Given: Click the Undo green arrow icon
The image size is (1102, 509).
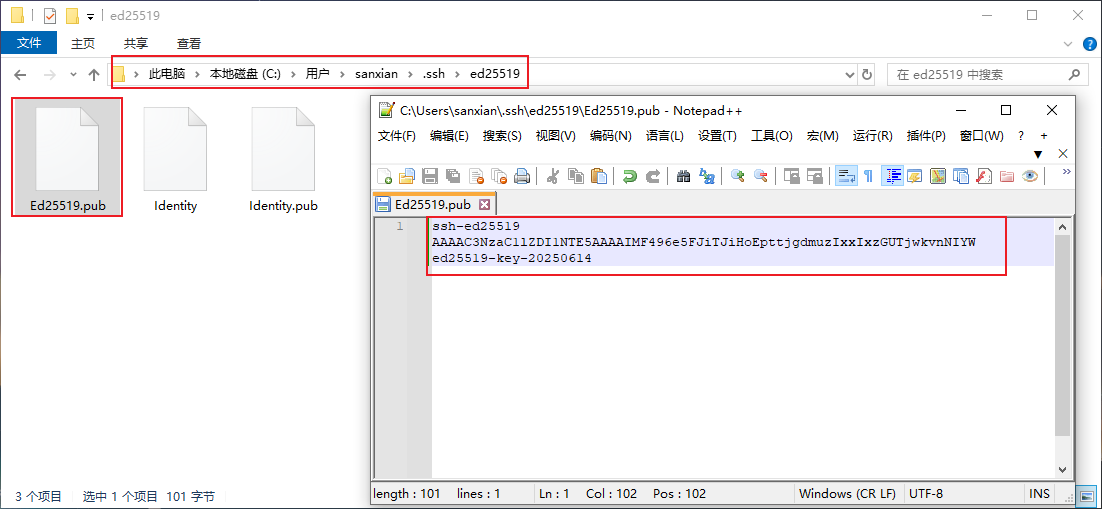Looking at the screenshot, I should (x=629, y=176).
